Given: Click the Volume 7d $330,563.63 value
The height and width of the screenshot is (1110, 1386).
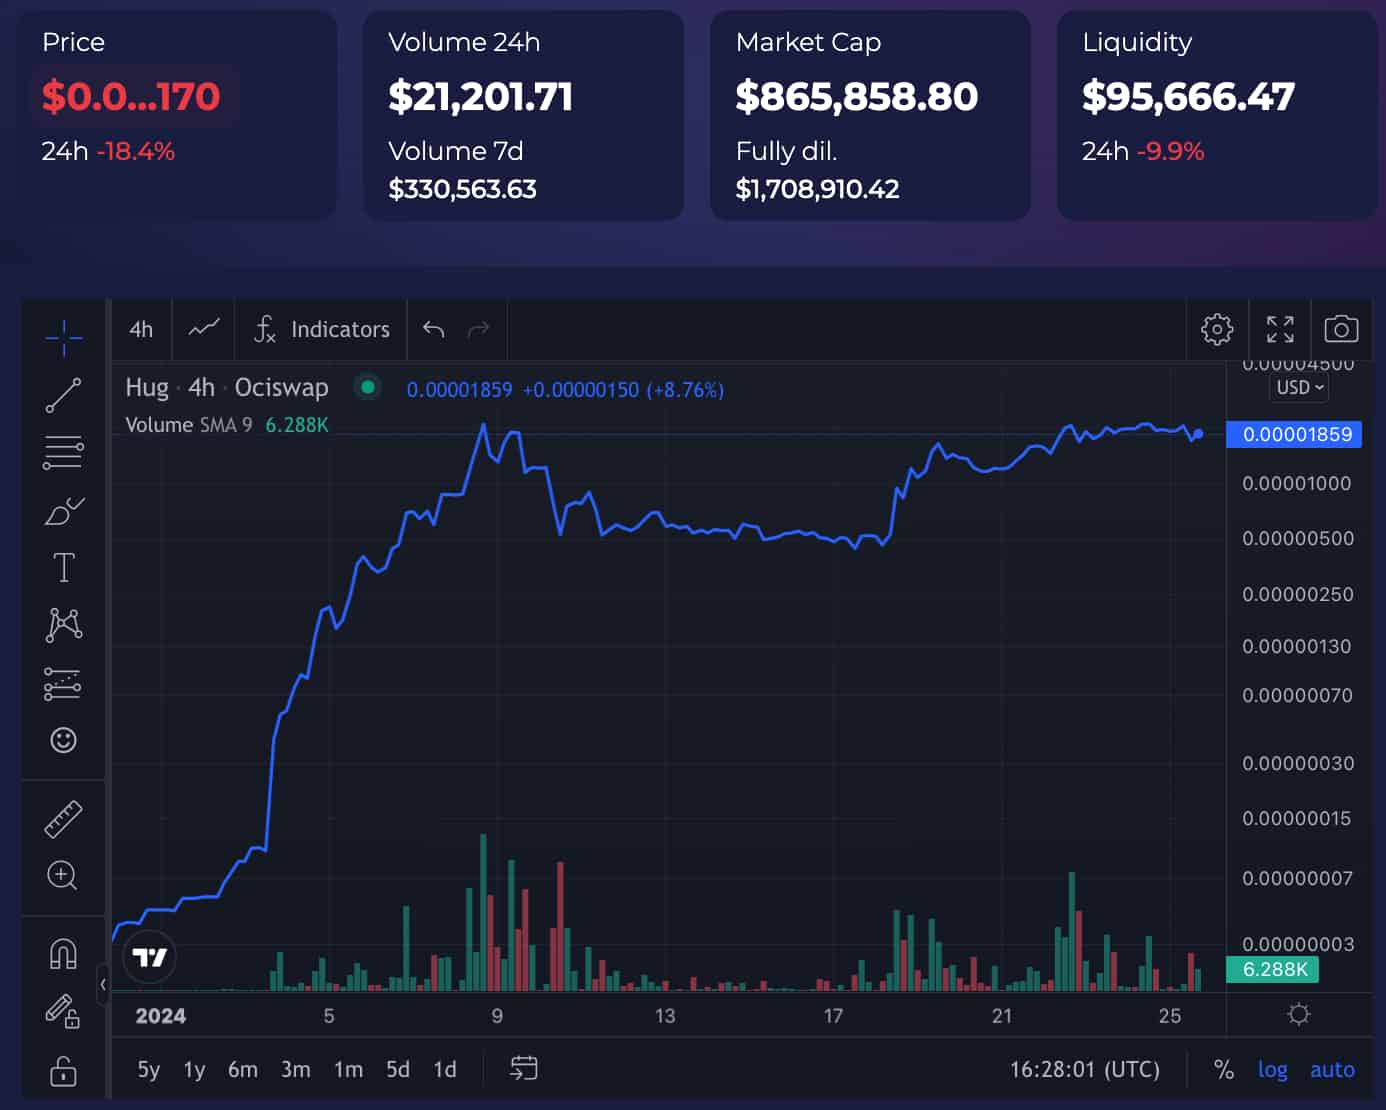Looking at the screenshot, I should pos(462,189).
